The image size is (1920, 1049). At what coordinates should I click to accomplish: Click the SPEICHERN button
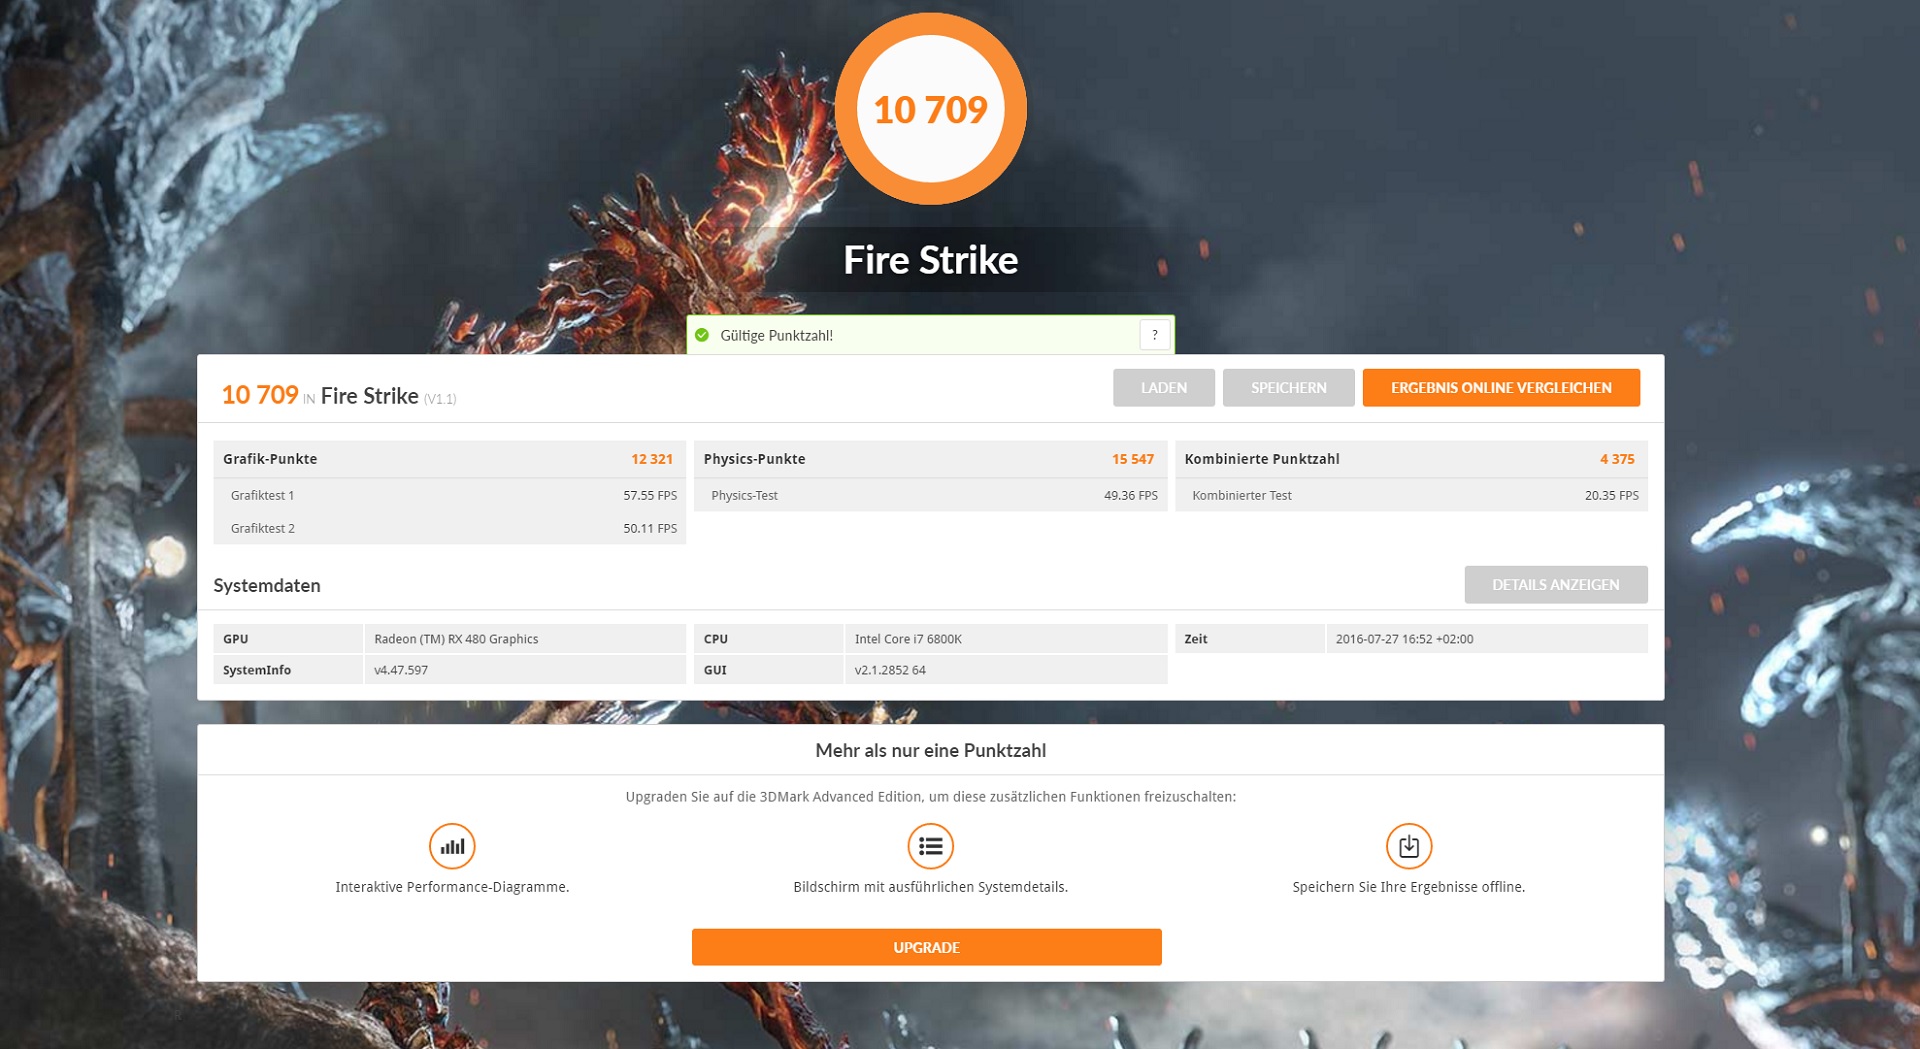1288,388
